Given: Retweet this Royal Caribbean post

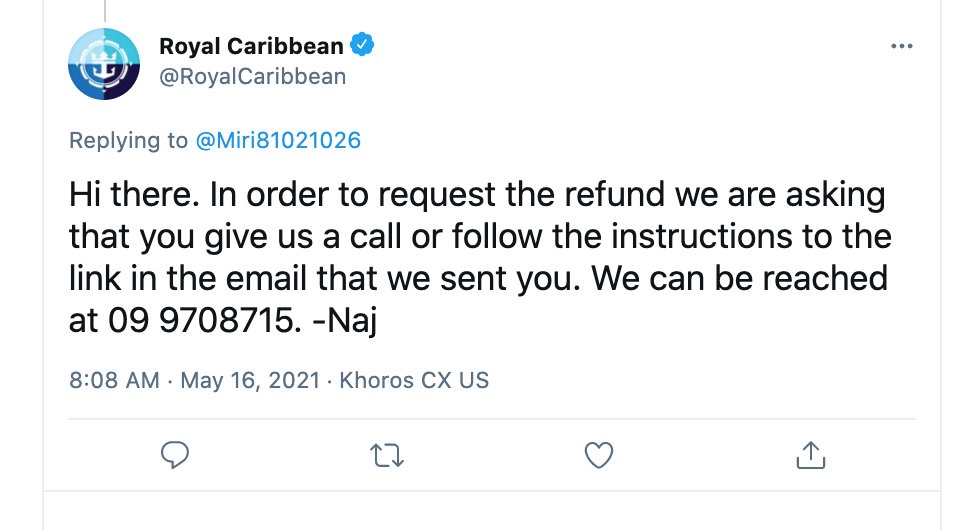Looking at the screenshot, I should tap(387, 456).
